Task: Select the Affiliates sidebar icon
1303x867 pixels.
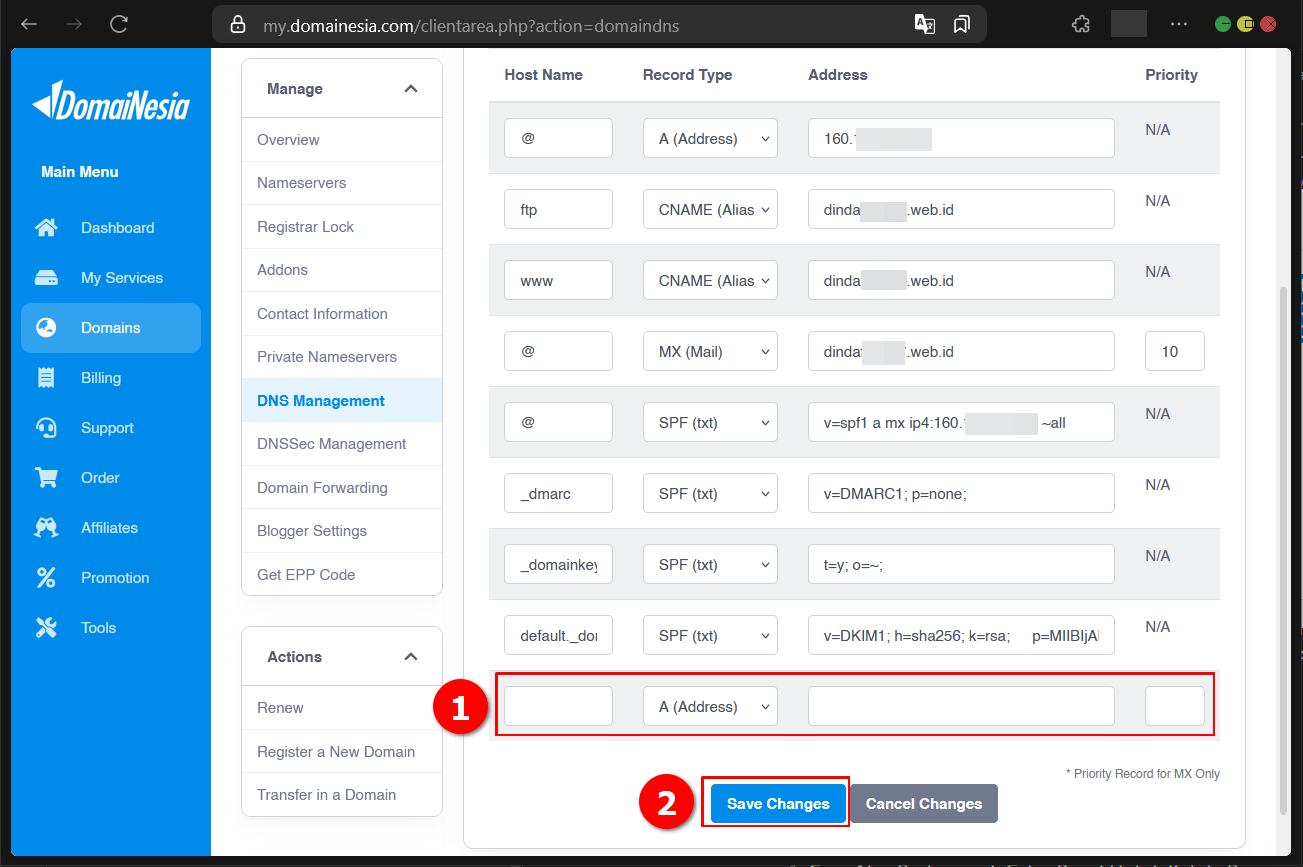Action: (x=46, y=527)
